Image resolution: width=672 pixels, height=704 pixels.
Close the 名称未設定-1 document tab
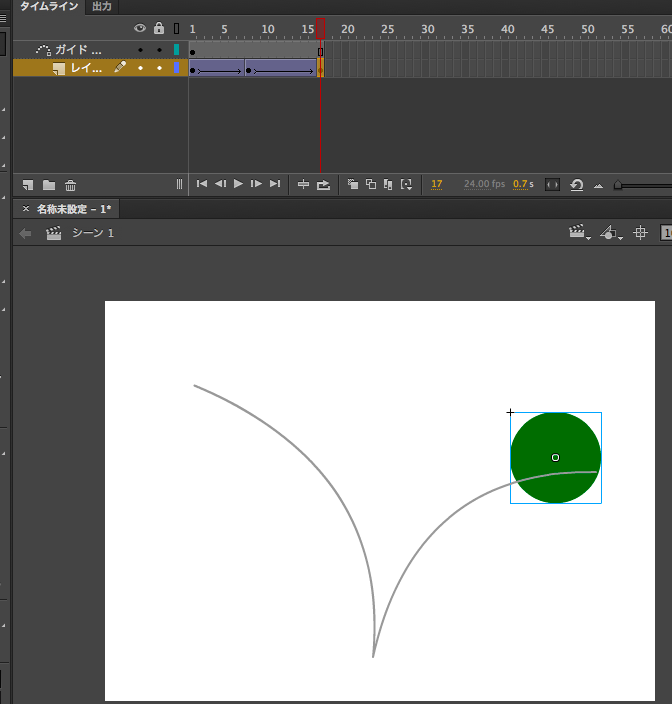coord(26,208)
